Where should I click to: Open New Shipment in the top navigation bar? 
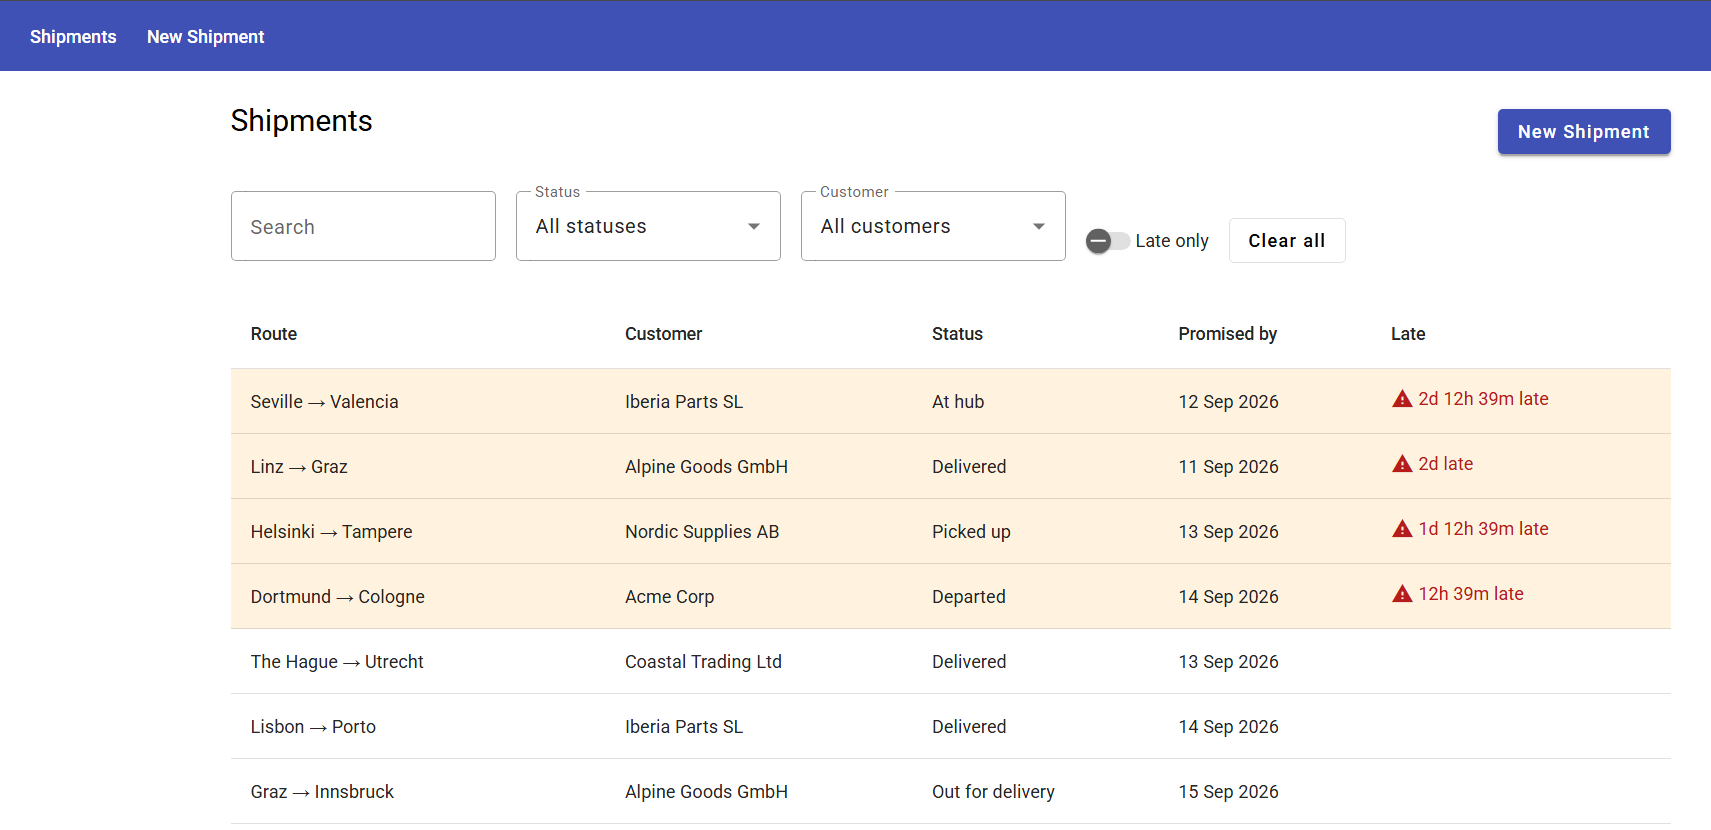205,37
